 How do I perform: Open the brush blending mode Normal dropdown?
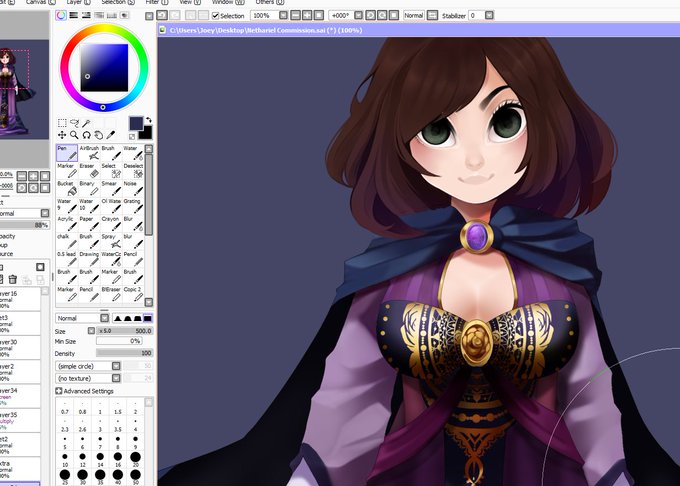pyautogui.click(x=105, y=318)
